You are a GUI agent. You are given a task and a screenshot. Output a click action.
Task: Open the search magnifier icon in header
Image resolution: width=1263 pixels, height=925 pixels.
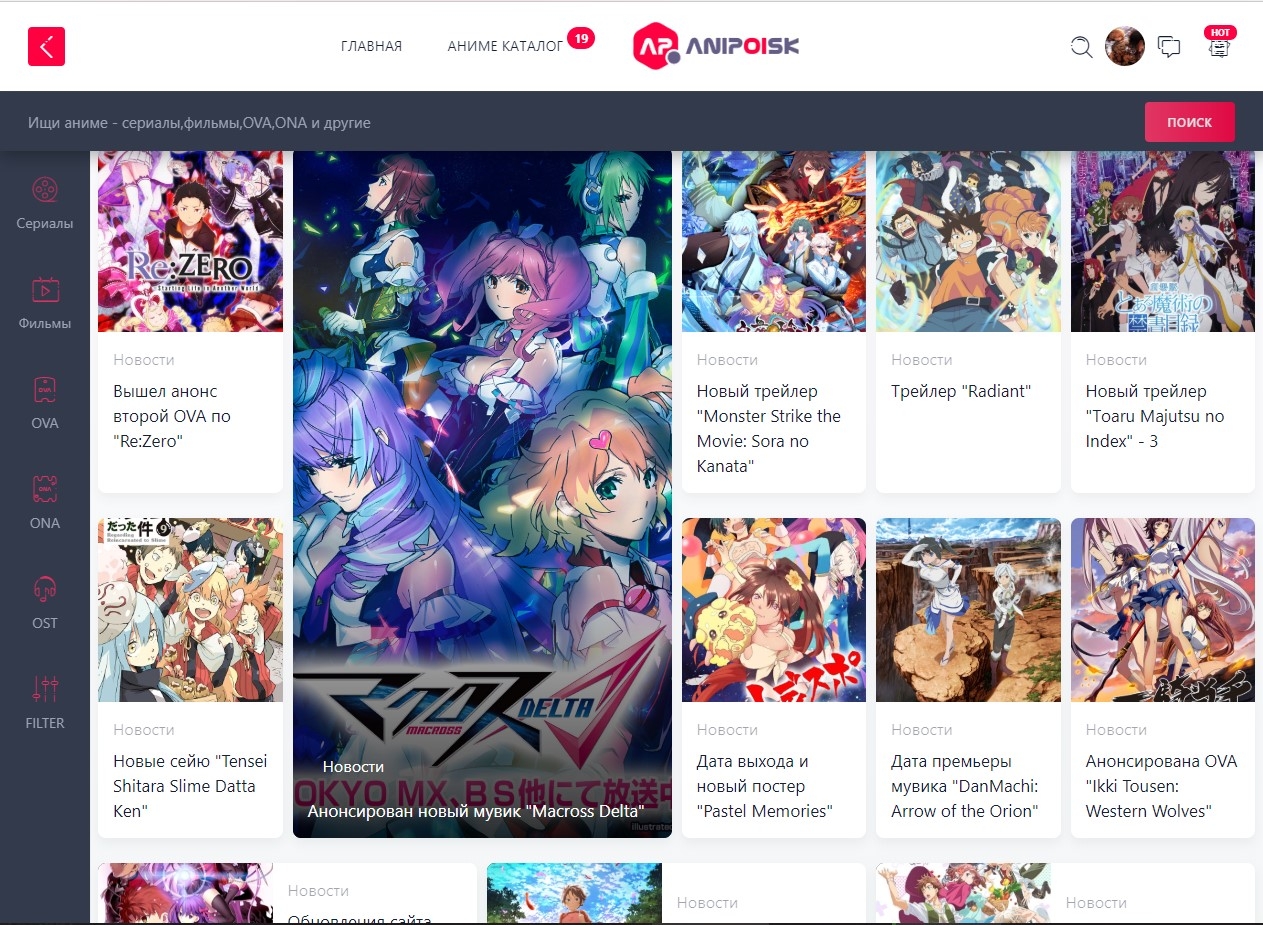coord(1081,47)
